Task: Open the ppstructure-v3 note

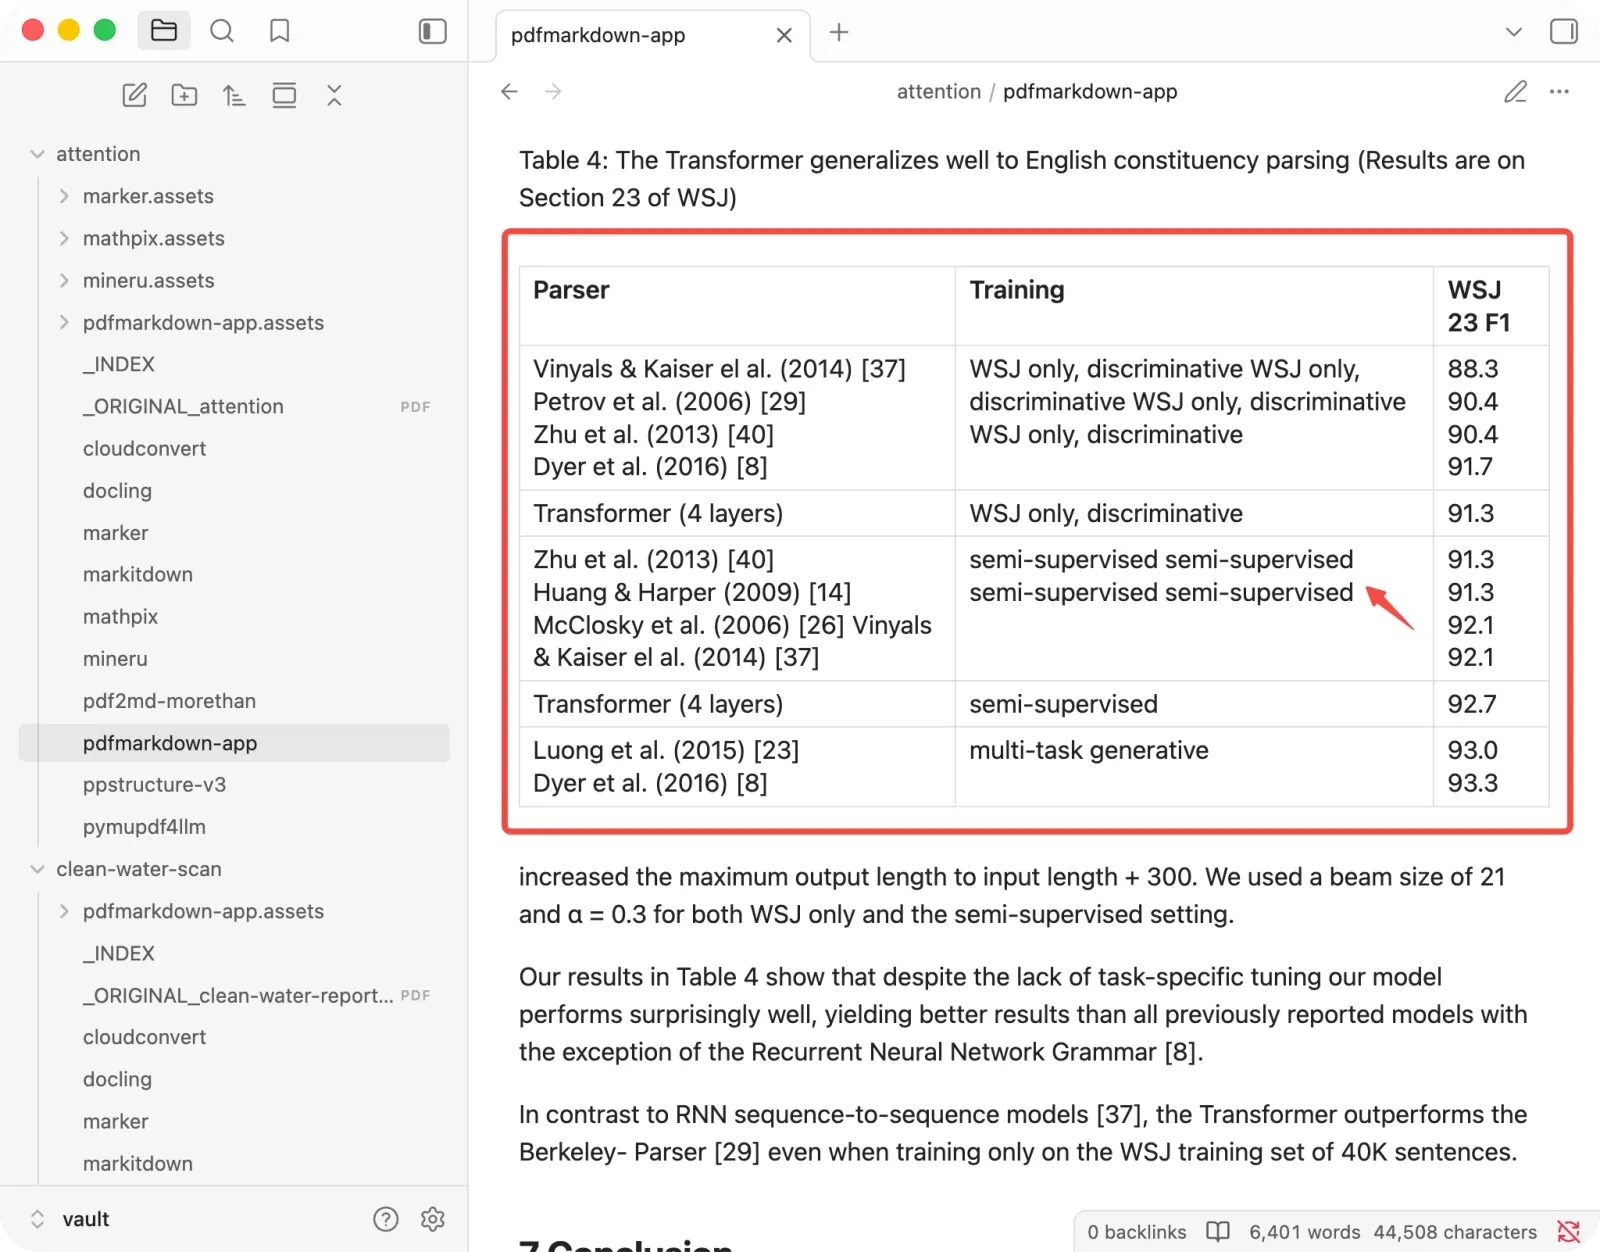Action: click(234, 784)
